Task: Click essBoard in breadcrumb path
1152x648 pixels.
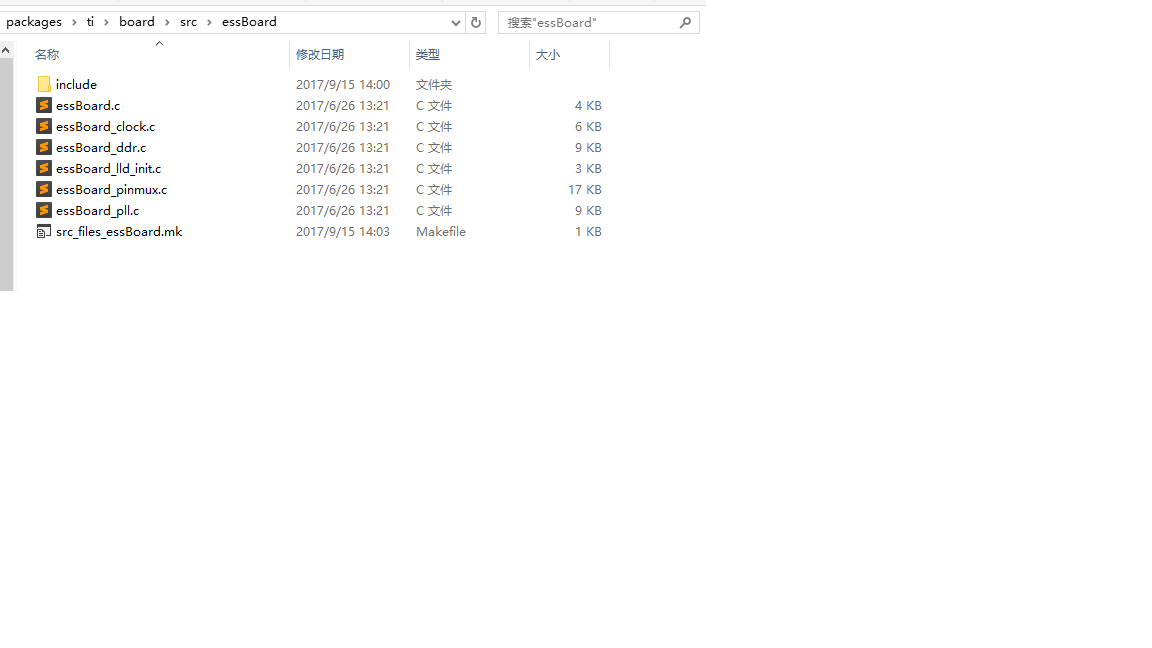Action: pos(249,22)
